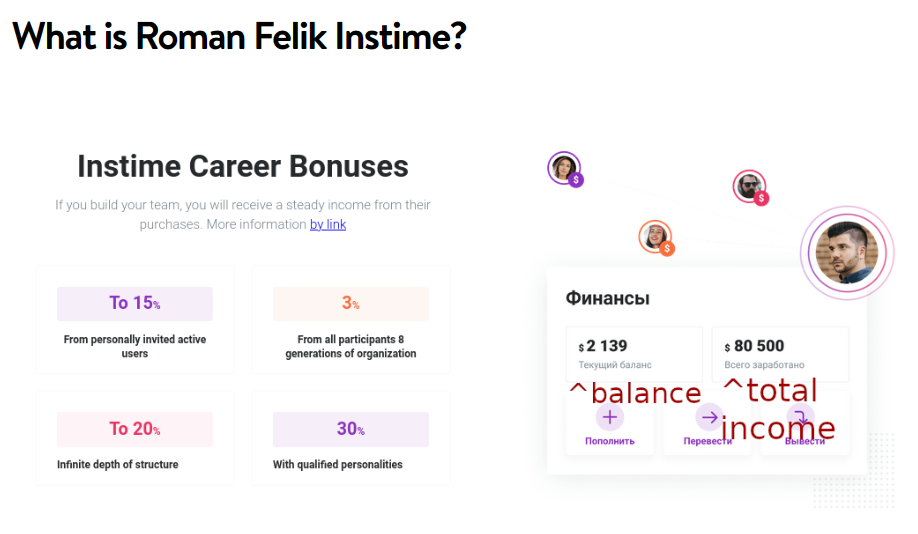This screenshot has width=918, height=534.
Task: Click the Вывести button label
Action: [804, 441]
